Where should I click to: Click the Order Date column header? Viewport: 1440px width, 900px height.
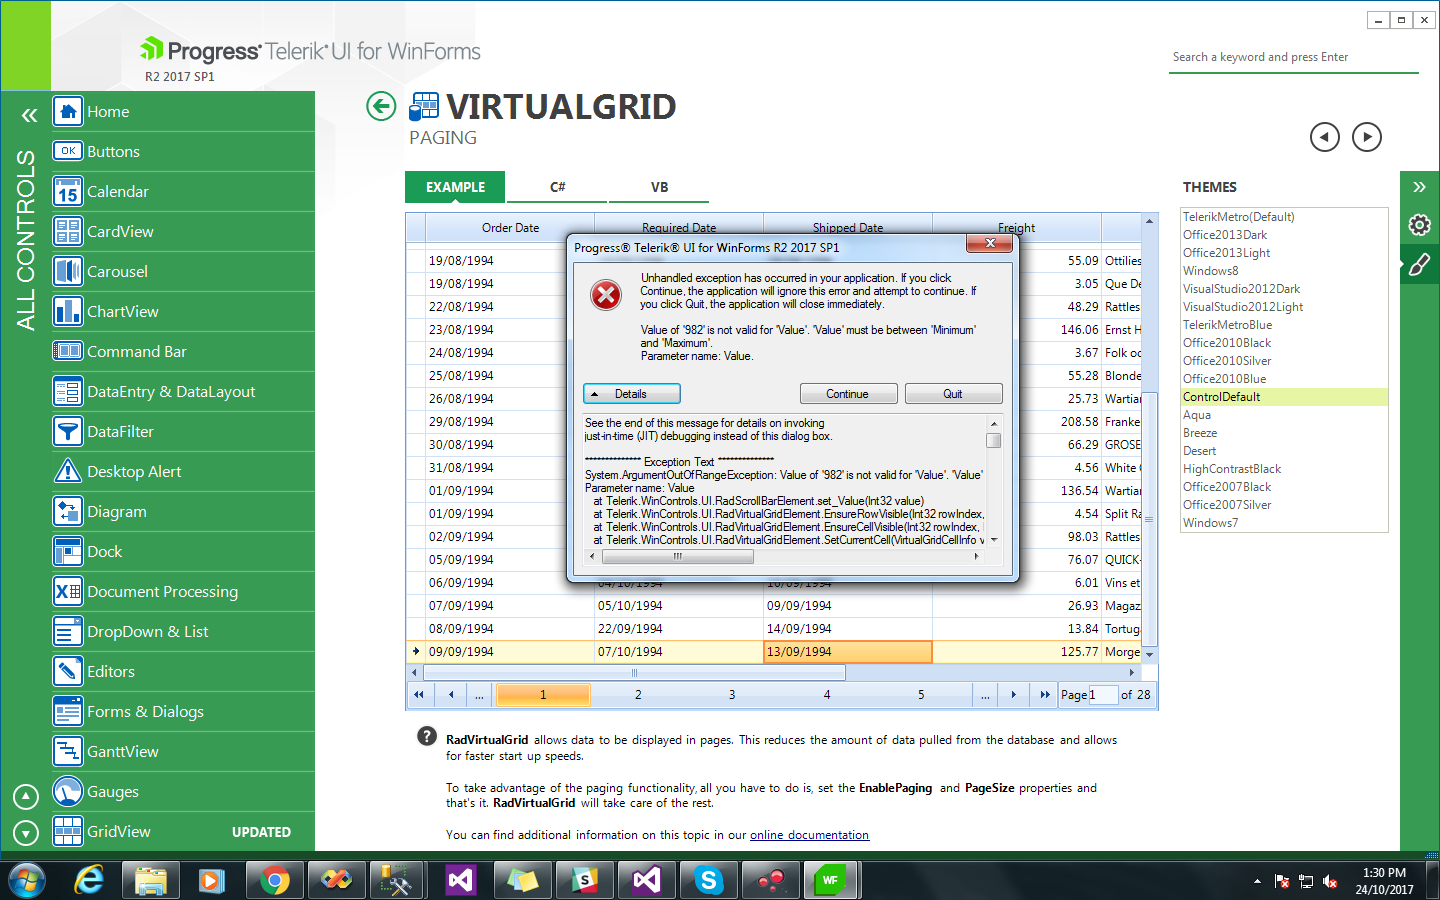[x=510, y=228]
